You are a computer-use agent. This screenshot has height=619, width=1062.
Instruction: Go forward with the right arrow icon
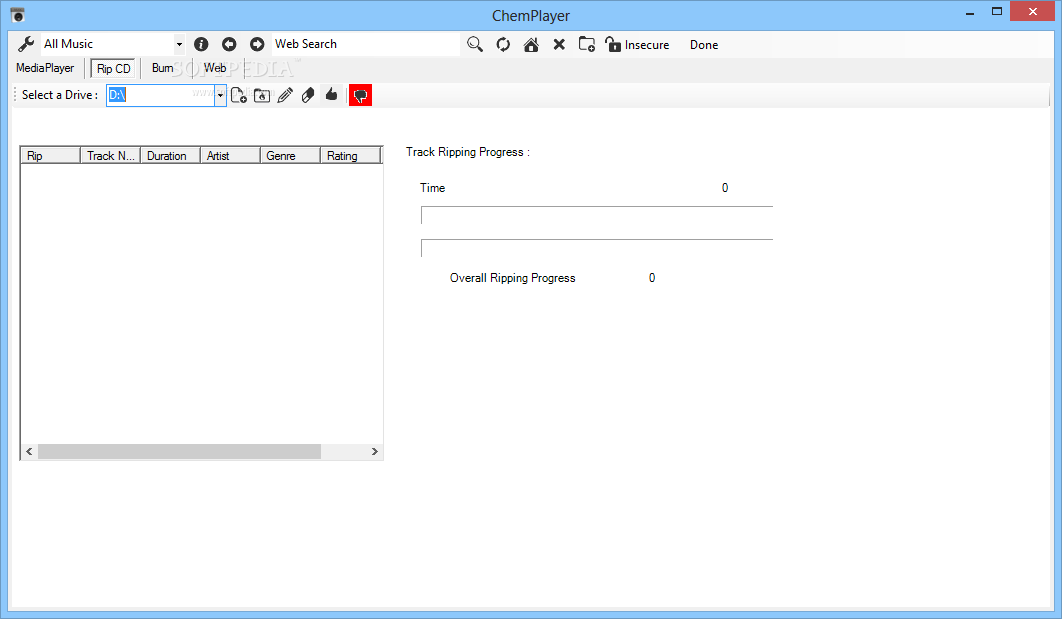point(257,44)
